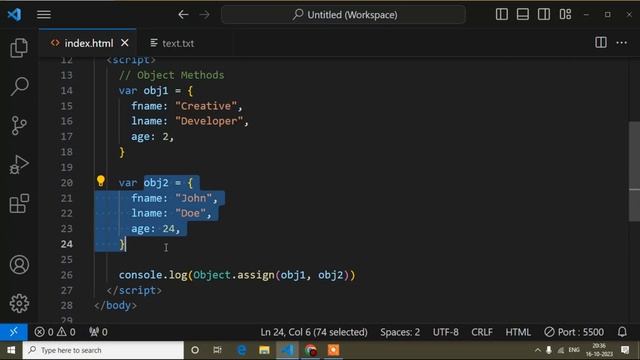This screenshot has height=360, width=640.
Task: Click the closing </body> tag
Action: click(116, 305)
